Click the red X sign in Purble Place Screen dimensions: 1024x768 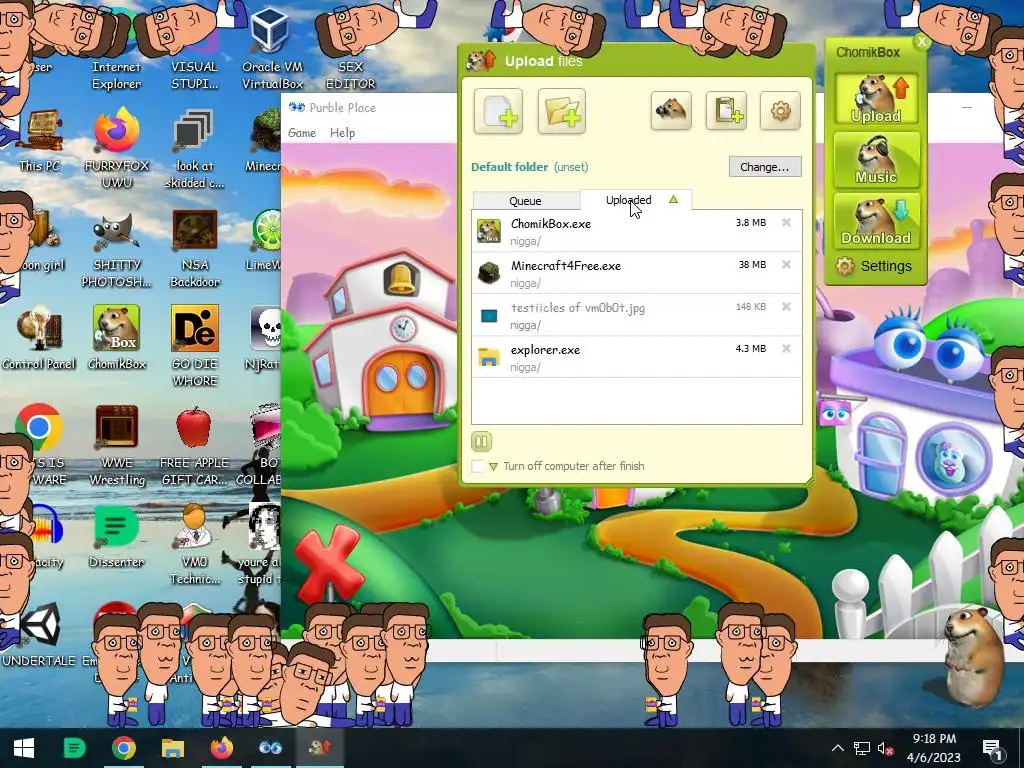pos(328,563)
